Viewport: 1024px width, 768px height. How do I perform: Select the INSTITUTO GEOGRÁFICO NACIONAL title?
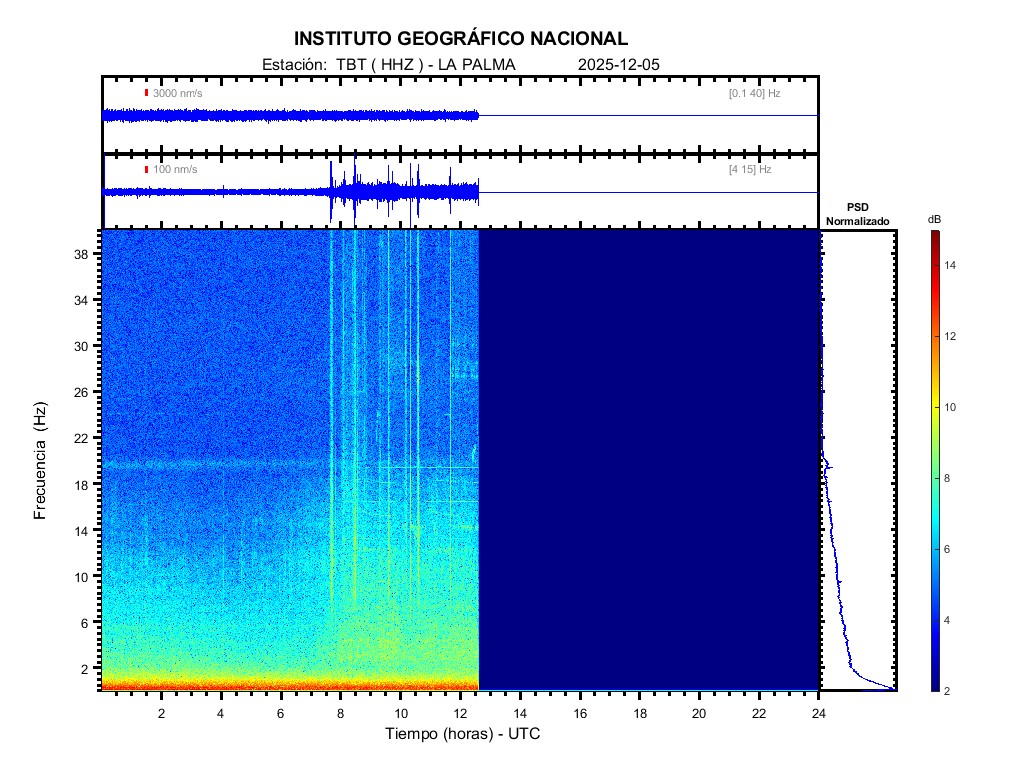tap(460, 39)
